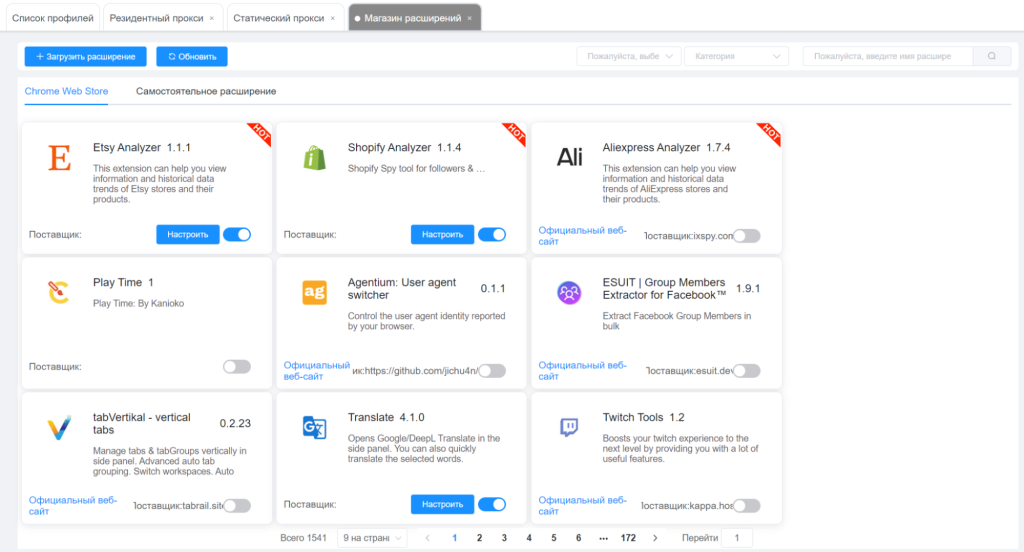The width and height of the screenshot is (1024, 552).
Task: Jump to last page 172
Action: pyautogui.click(x=628, y=538)
